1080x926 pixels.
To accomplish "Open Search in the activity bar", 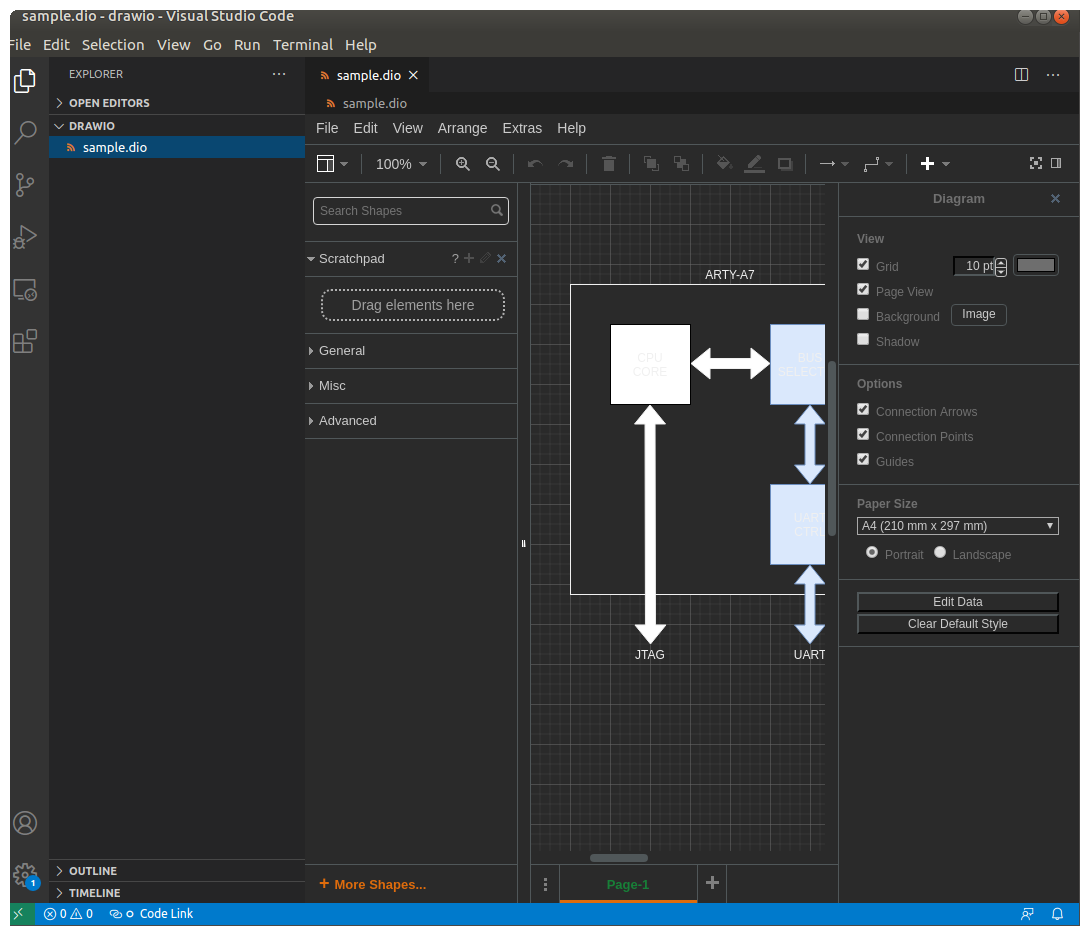I will [25, 133].
